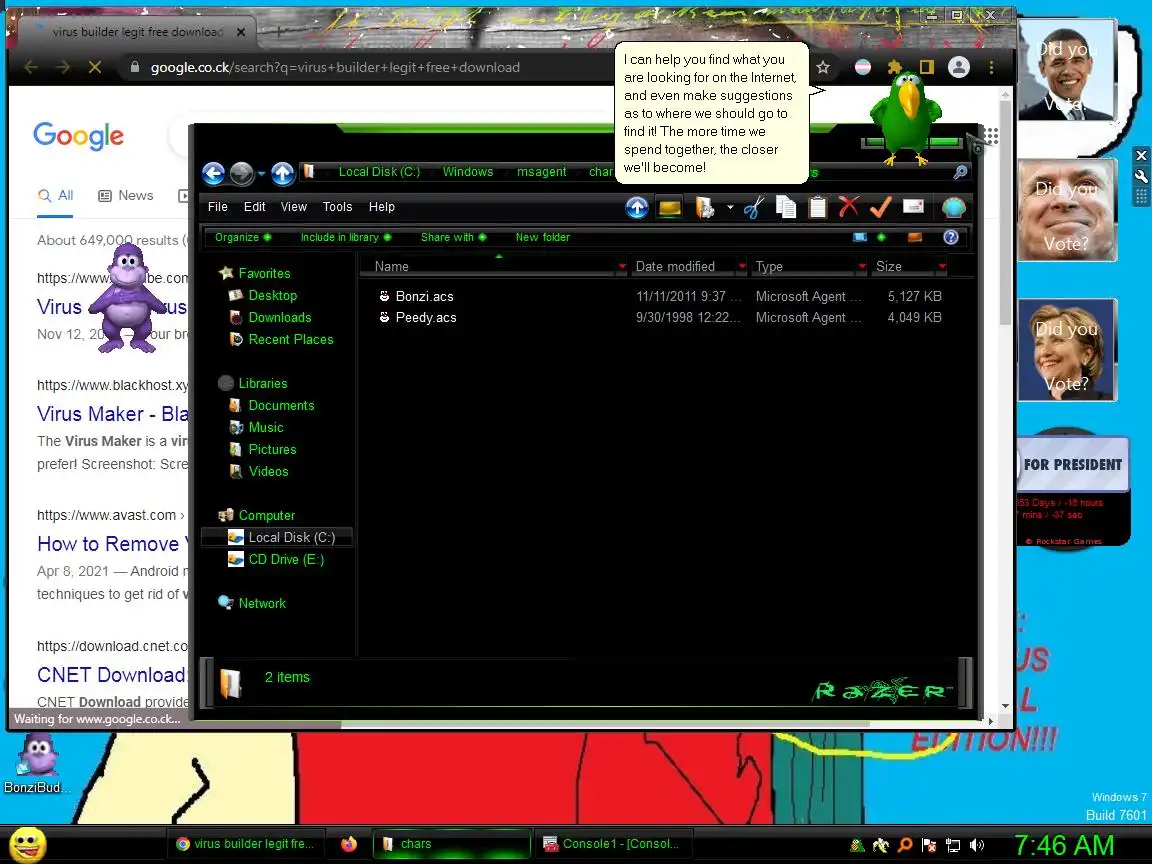
Task: Open the Type column filter arrow
Action: coord(863,266)
